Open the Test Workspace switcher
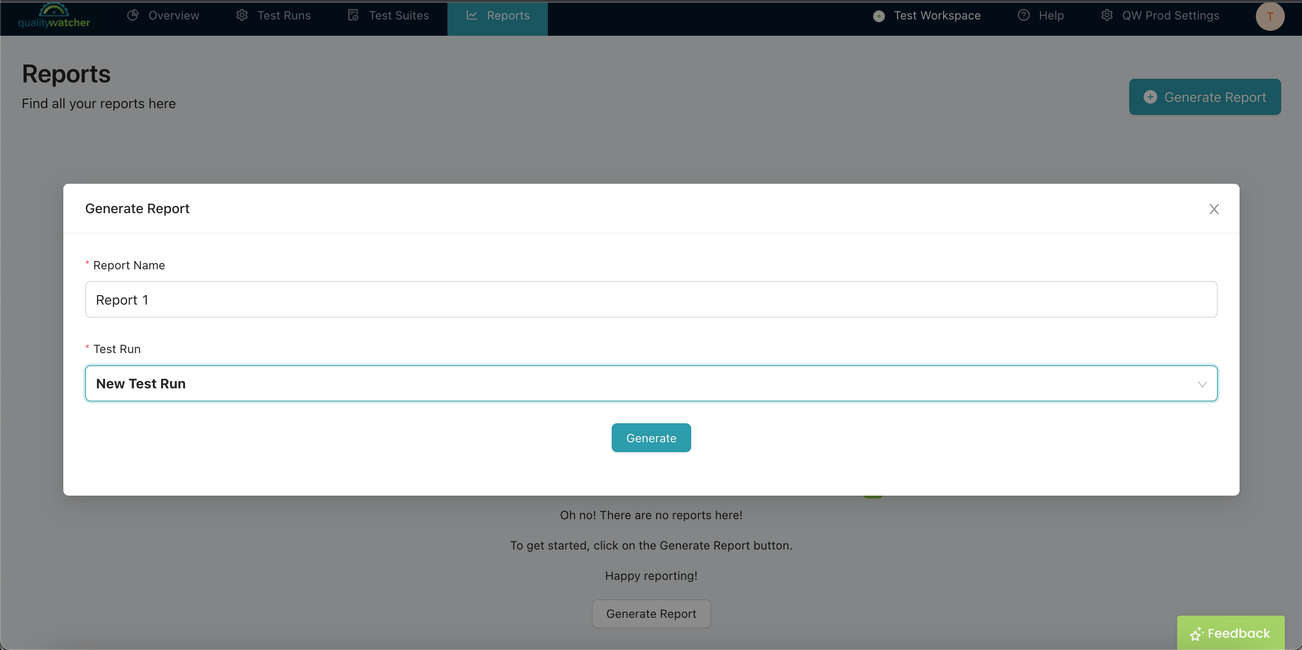This screenshot has height=650, width=1302. point(926,16)
